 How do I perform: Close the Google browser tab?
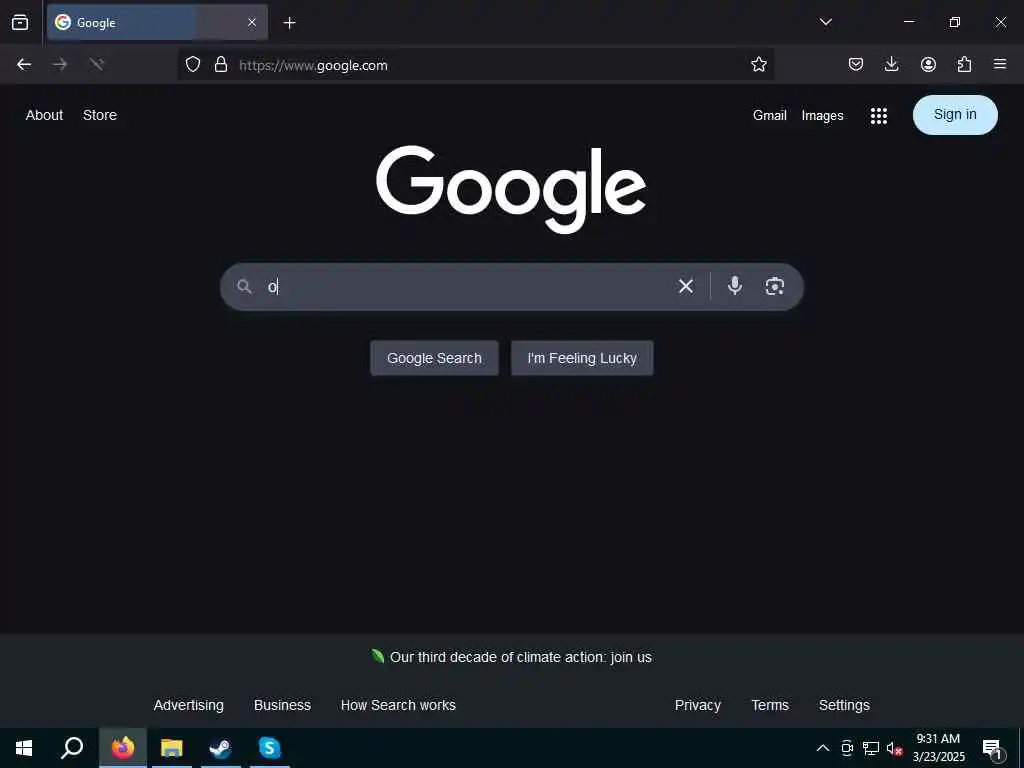[x=252, y=22]
